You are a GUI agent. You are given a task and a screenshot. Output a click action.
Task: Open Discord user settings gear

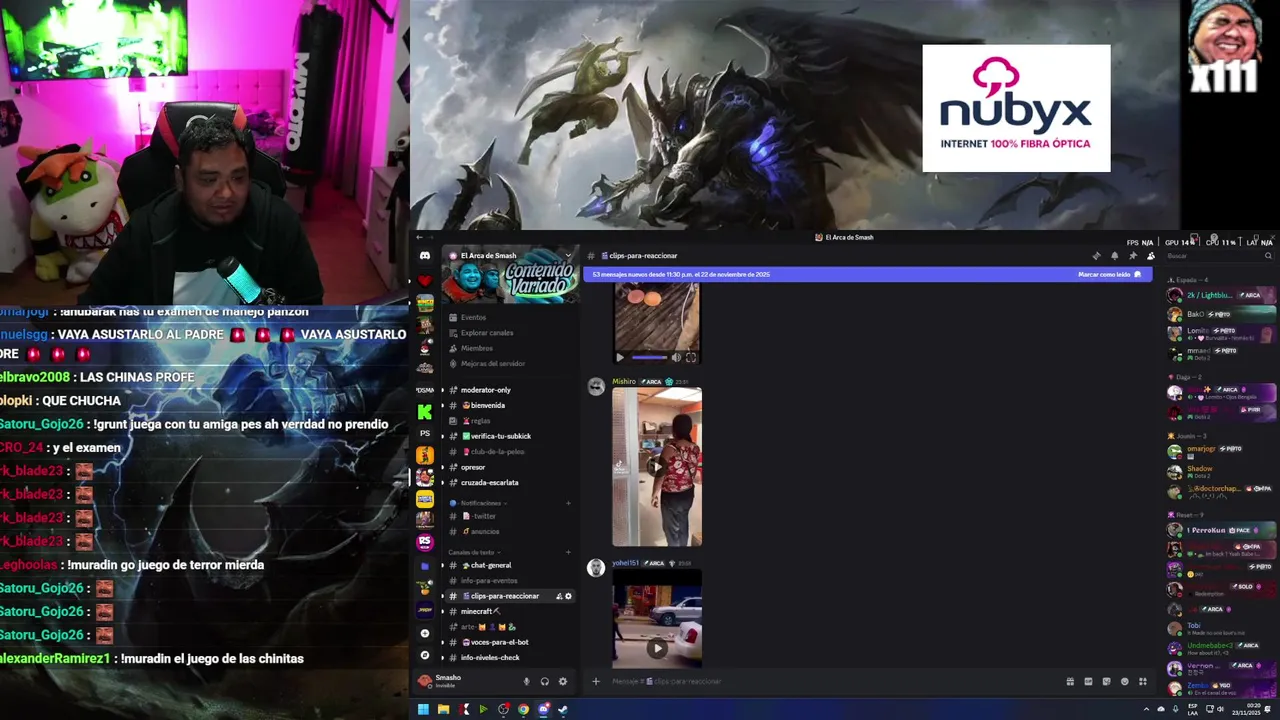562,681
